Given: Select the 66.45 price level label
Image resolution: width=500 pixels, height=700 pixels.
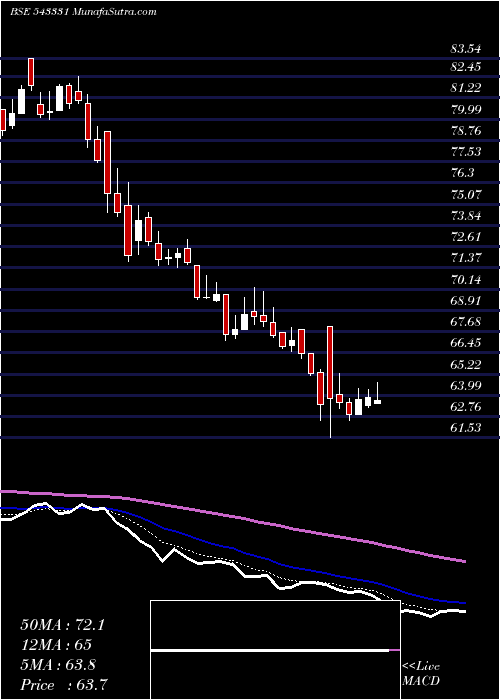Looking at the screenshot, I should [x=466, y=343].
